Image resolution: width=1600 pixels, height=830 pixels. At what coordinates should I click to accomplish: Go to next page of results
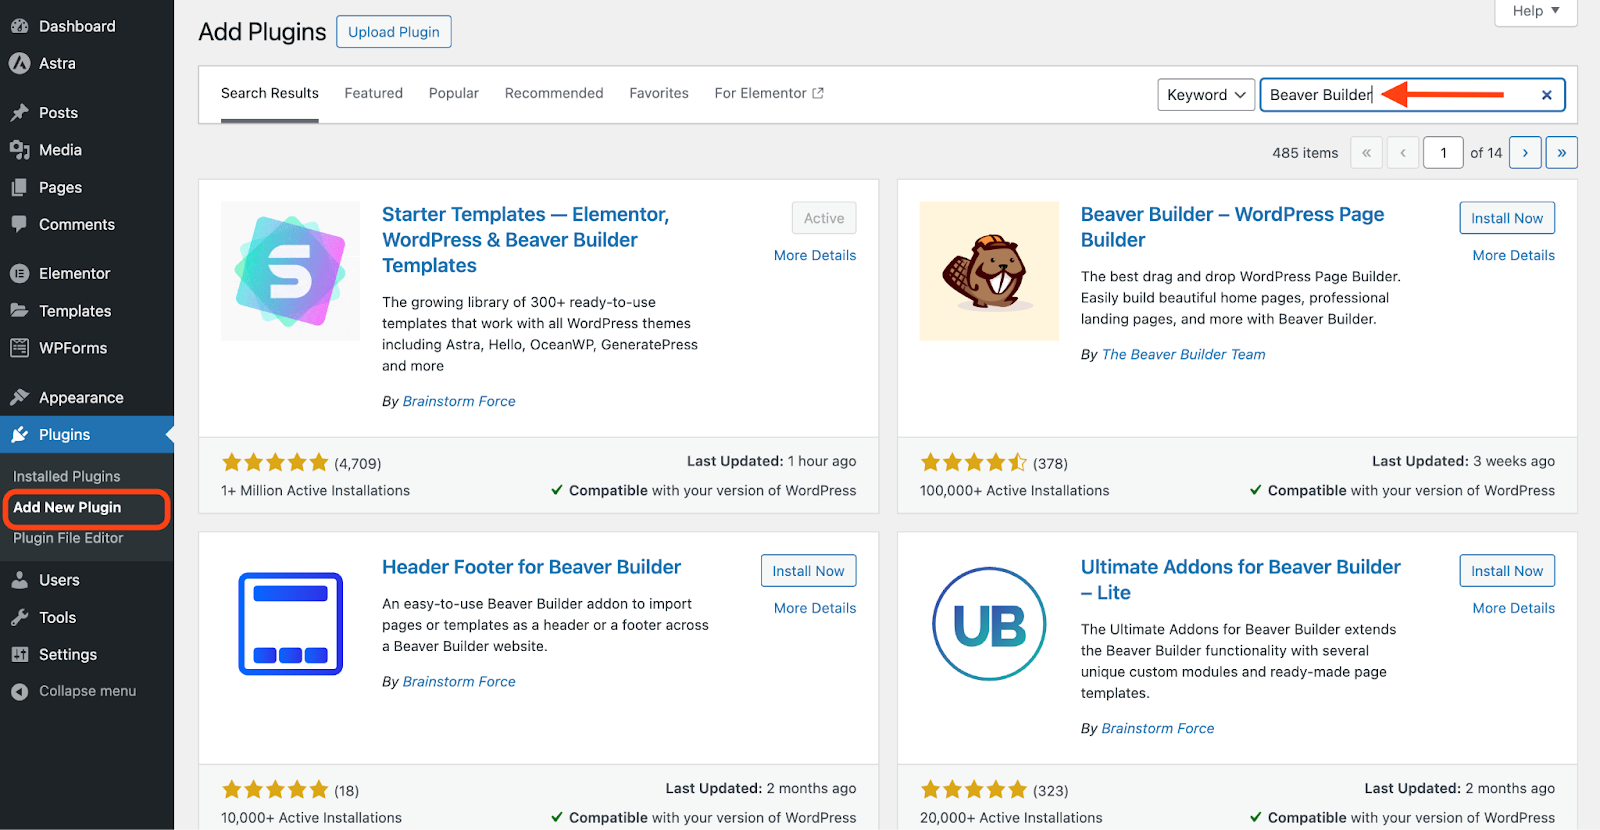pos(1525,153)
